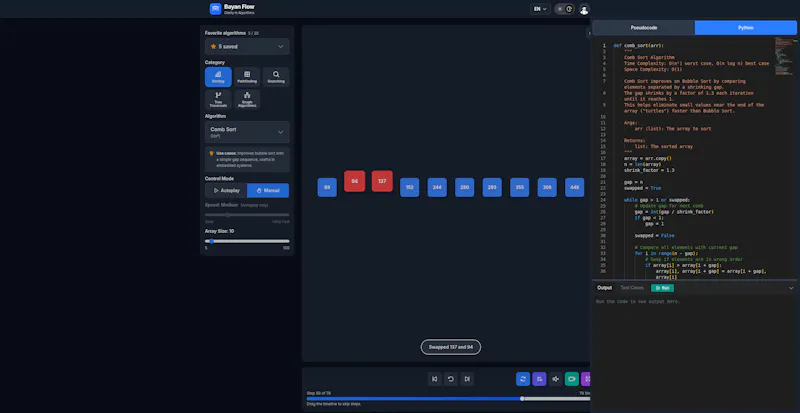Select the Pathfinding category

coord(247,77)
